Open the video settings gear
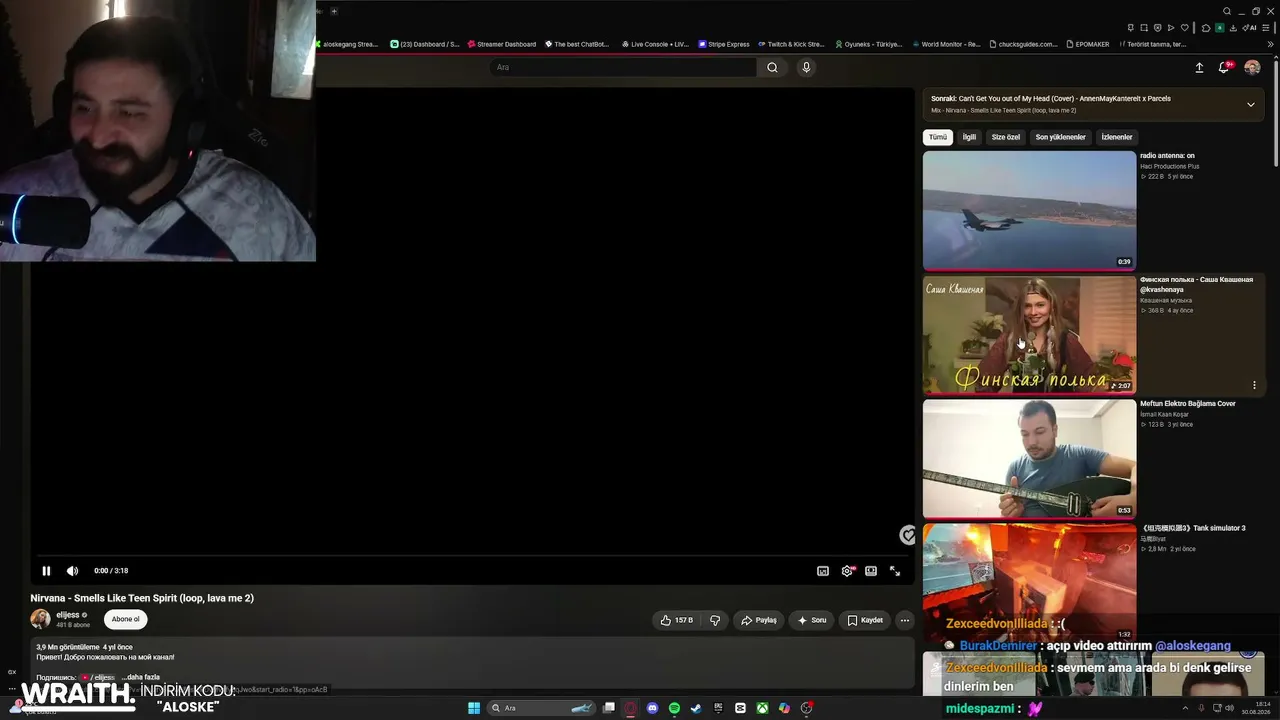 (847, 571)
